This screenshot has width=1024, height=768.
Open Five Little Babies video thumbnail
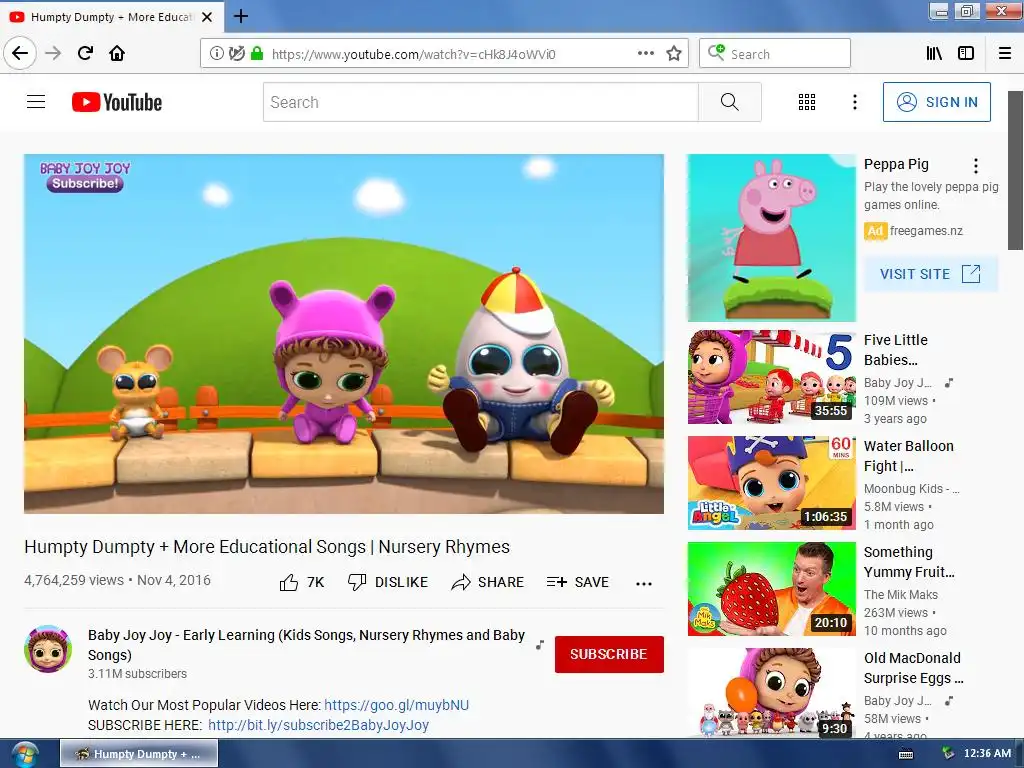[771, 377]
